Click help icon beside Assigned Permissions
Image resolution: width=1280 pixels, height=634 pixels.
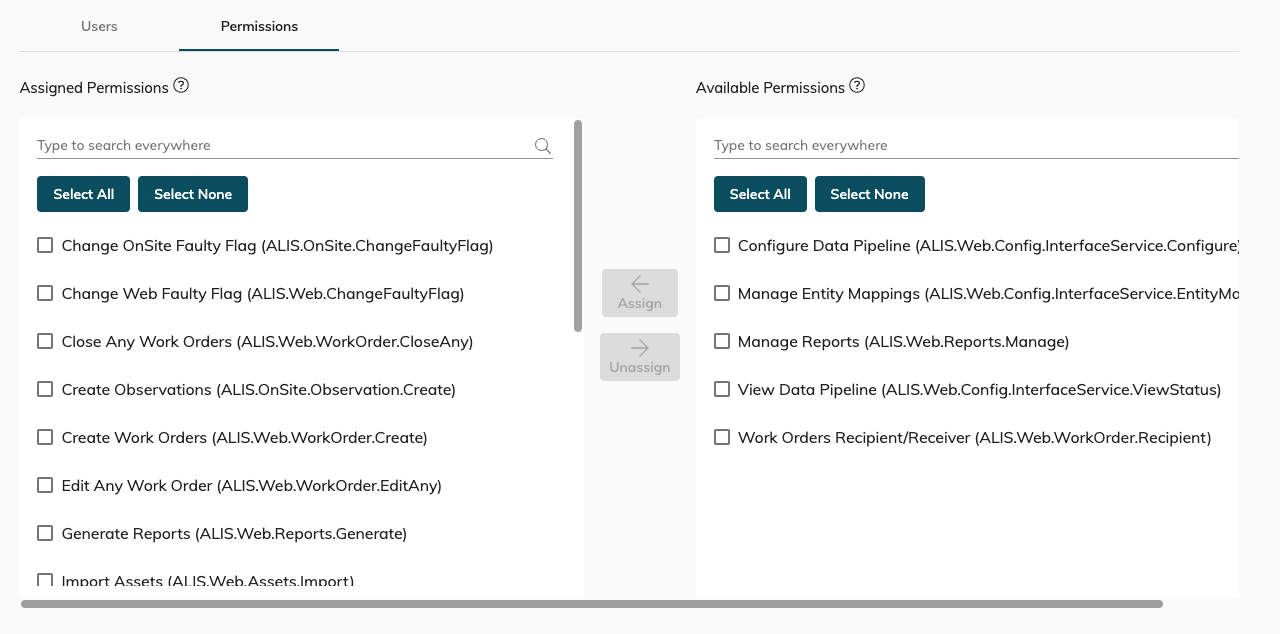181,86
